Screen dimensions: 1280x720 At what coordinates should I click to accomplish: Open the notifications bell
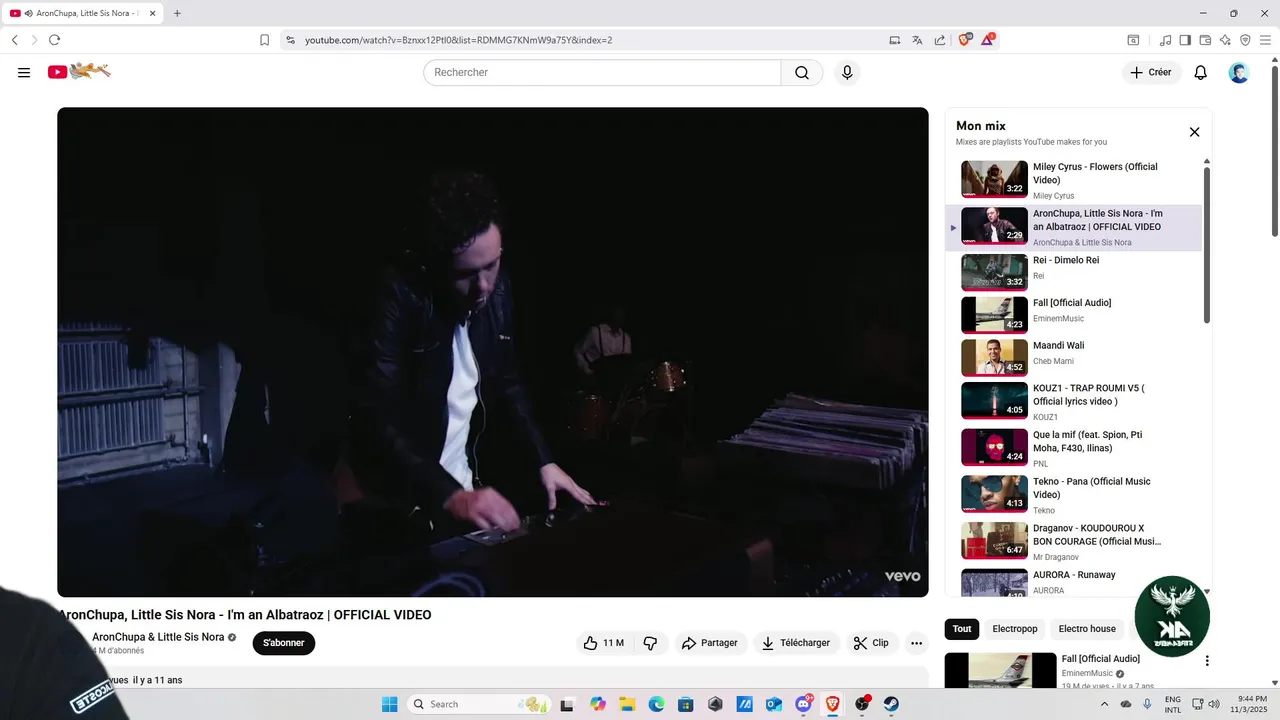pos(1201,72)
